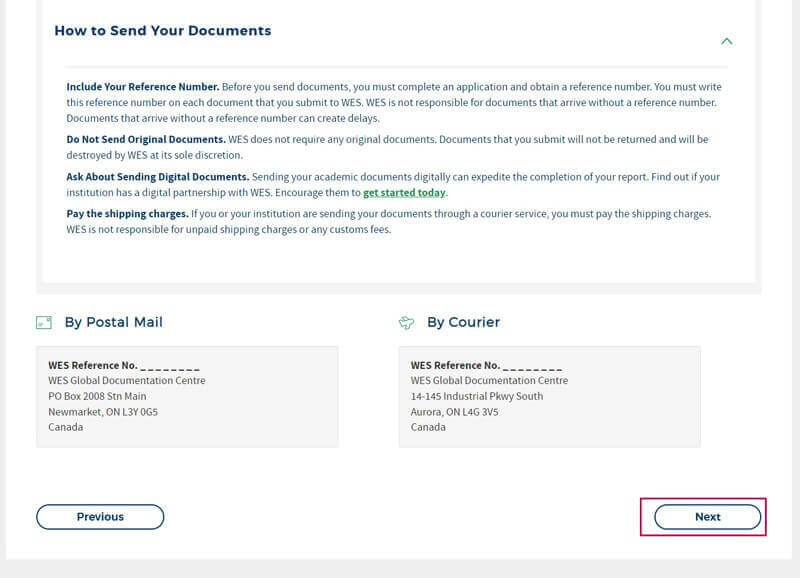Image resolution: width=800 pixels, height=578 pixels.
Task: Go back with the Previous button
Action: (100, 517)
